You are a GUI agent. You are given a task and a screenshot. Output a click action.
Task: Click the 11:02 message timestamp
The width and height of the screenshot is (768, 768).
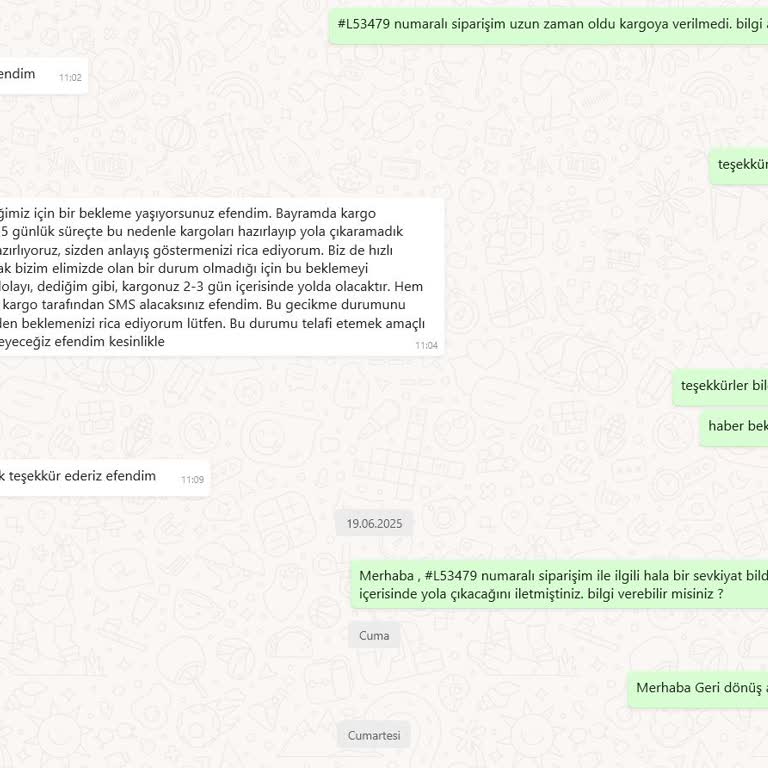pyautogui.click(x=70, y=77)
